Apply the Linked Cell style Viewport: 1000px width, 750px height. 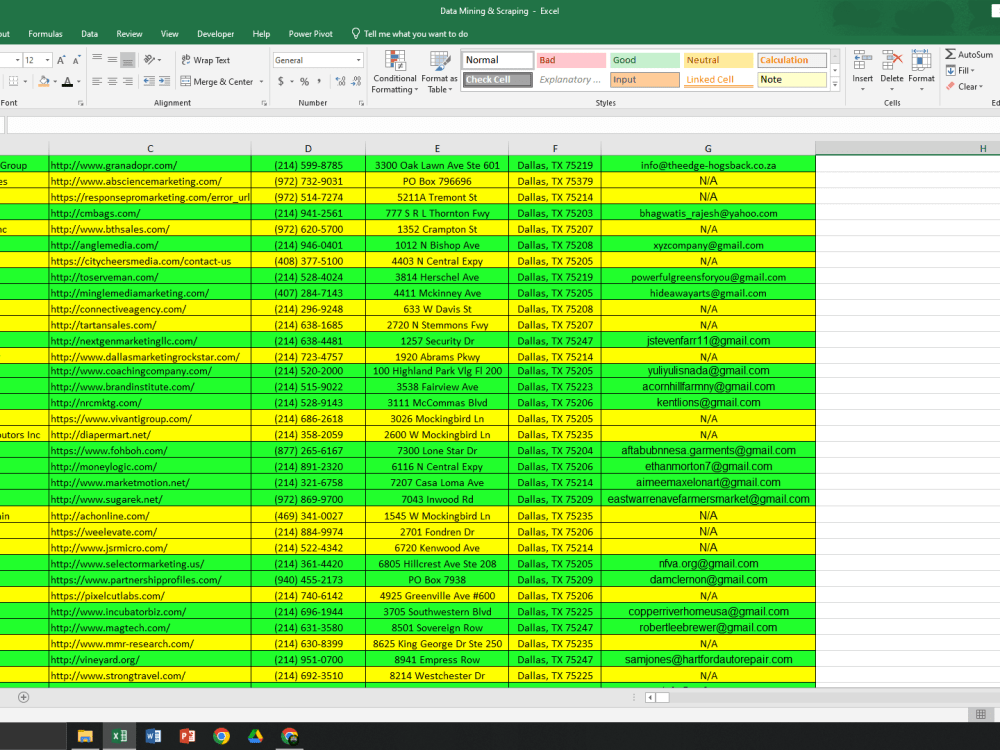click(x=718, y=80)
